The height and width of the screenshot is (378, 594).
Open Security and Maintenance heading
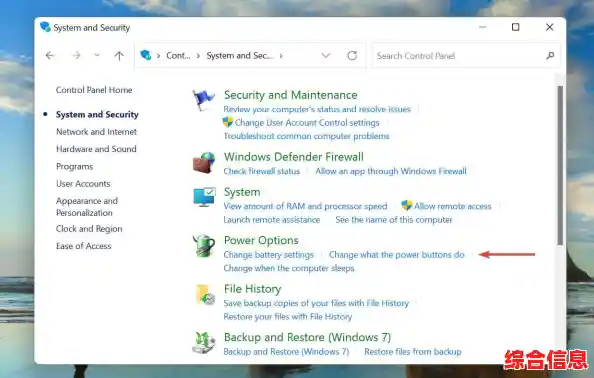click(x=291, y=95)
